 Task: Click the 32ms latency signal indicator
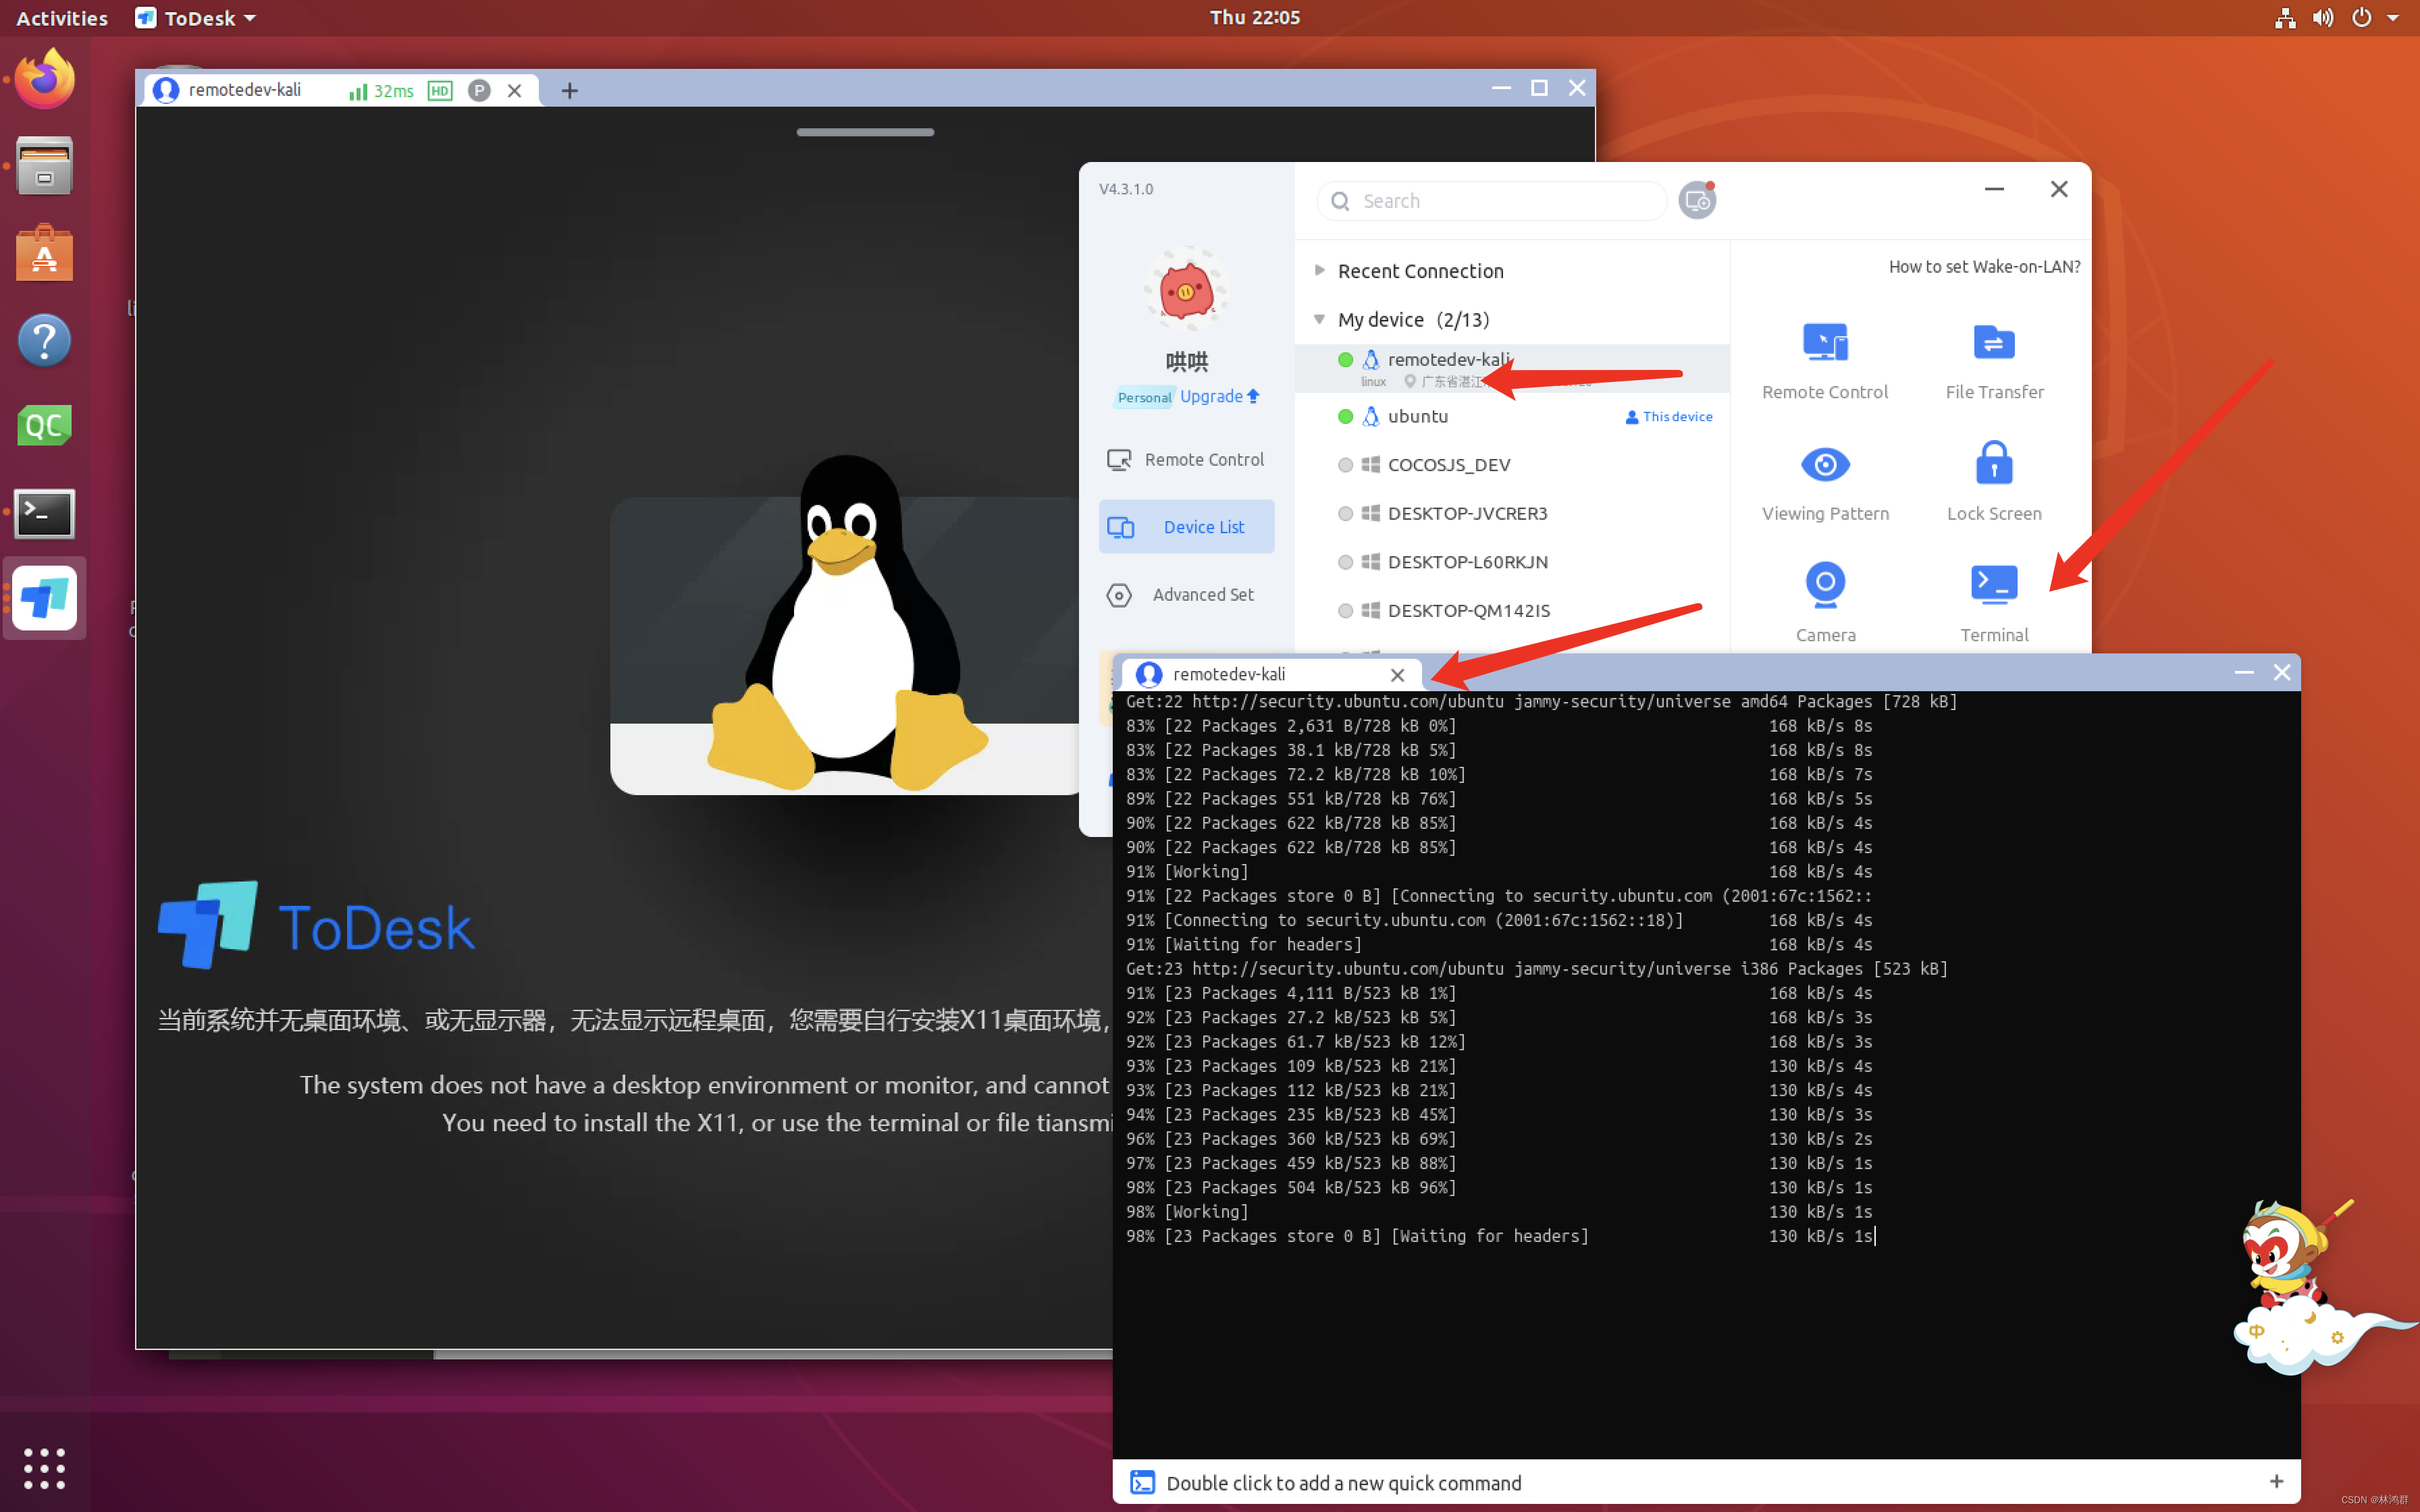tap(380, 91)
